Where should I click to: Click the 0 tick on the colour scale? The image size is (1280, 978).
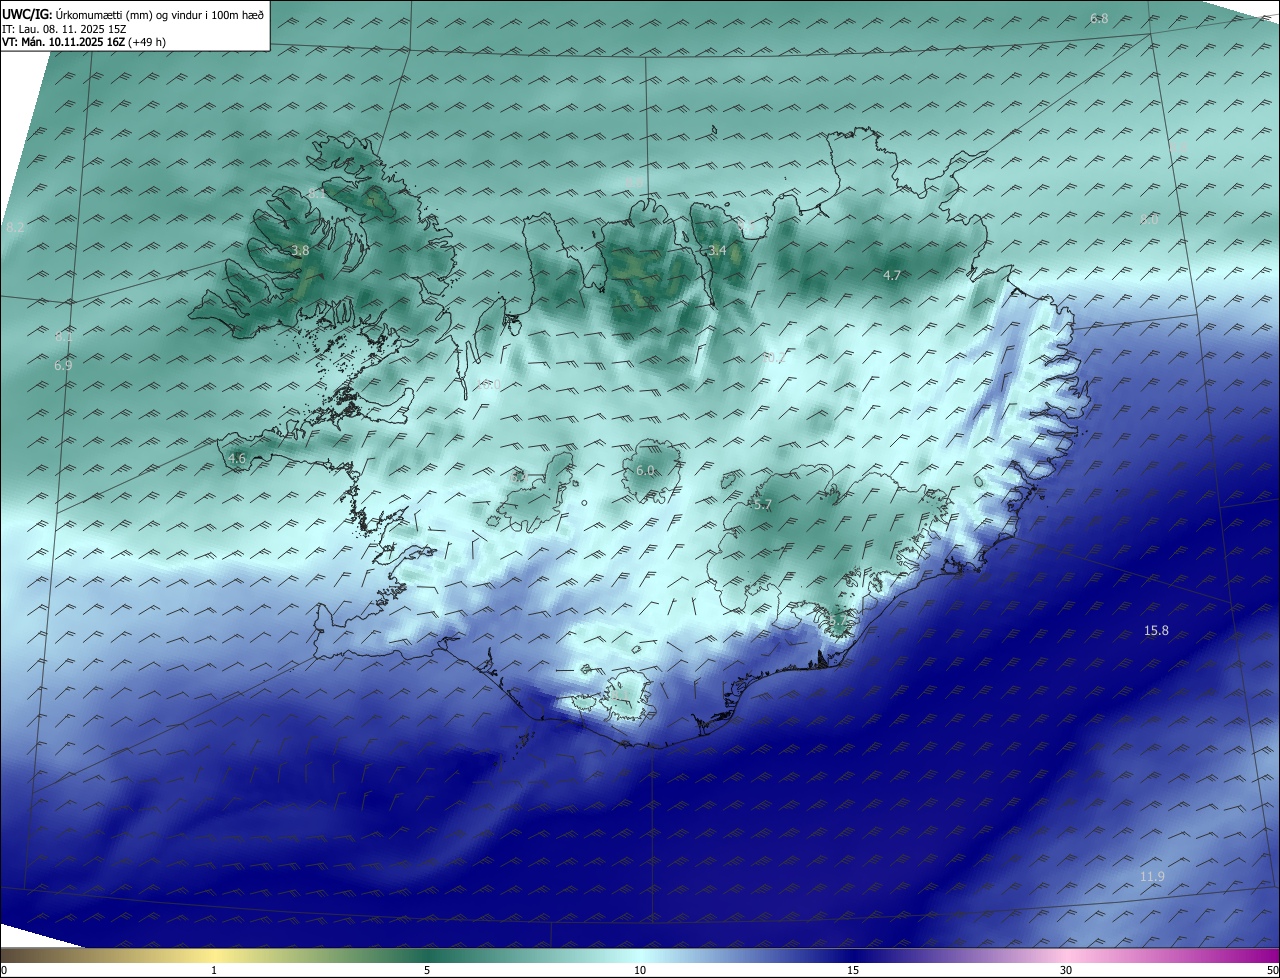click(x=4, y=970)
